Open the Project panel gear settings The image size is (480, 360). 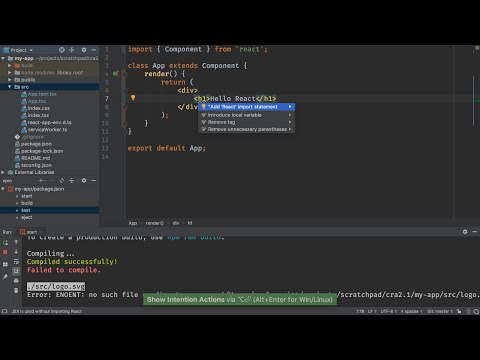click(x=84, y=50)
